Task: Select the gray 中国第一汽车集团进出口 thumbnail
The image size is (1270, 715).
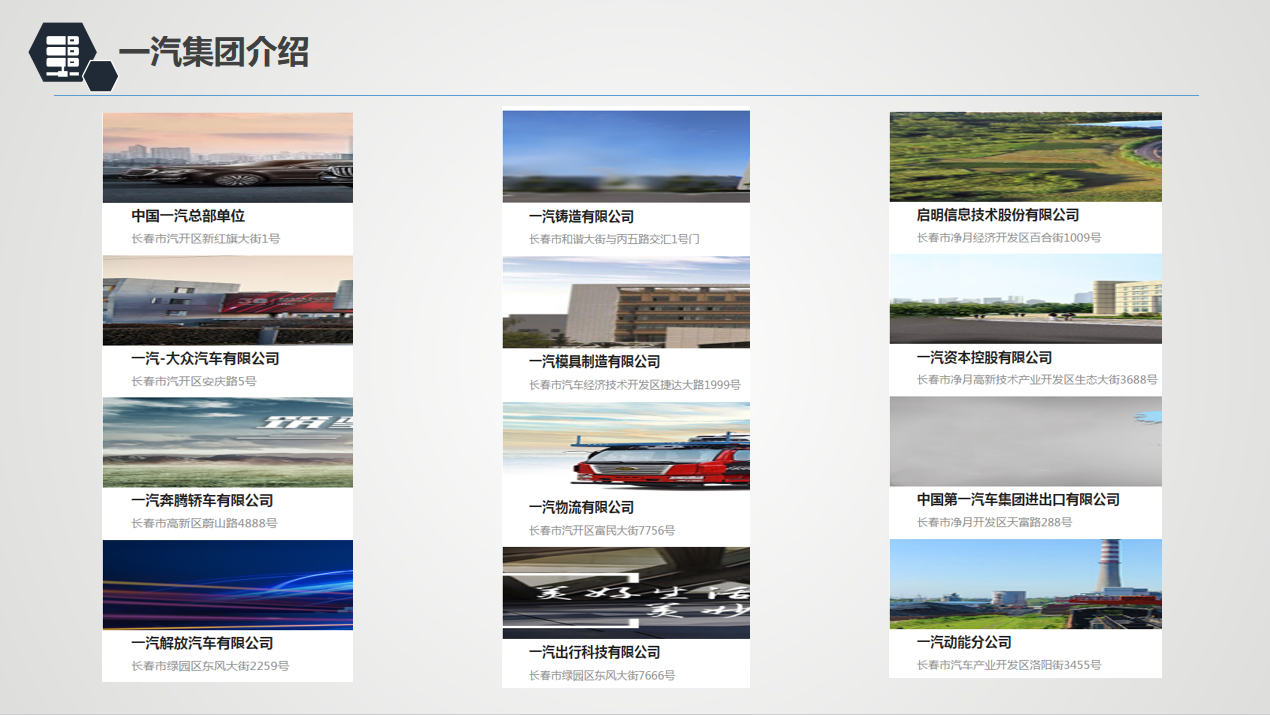Action: (x=1025, y=441)
